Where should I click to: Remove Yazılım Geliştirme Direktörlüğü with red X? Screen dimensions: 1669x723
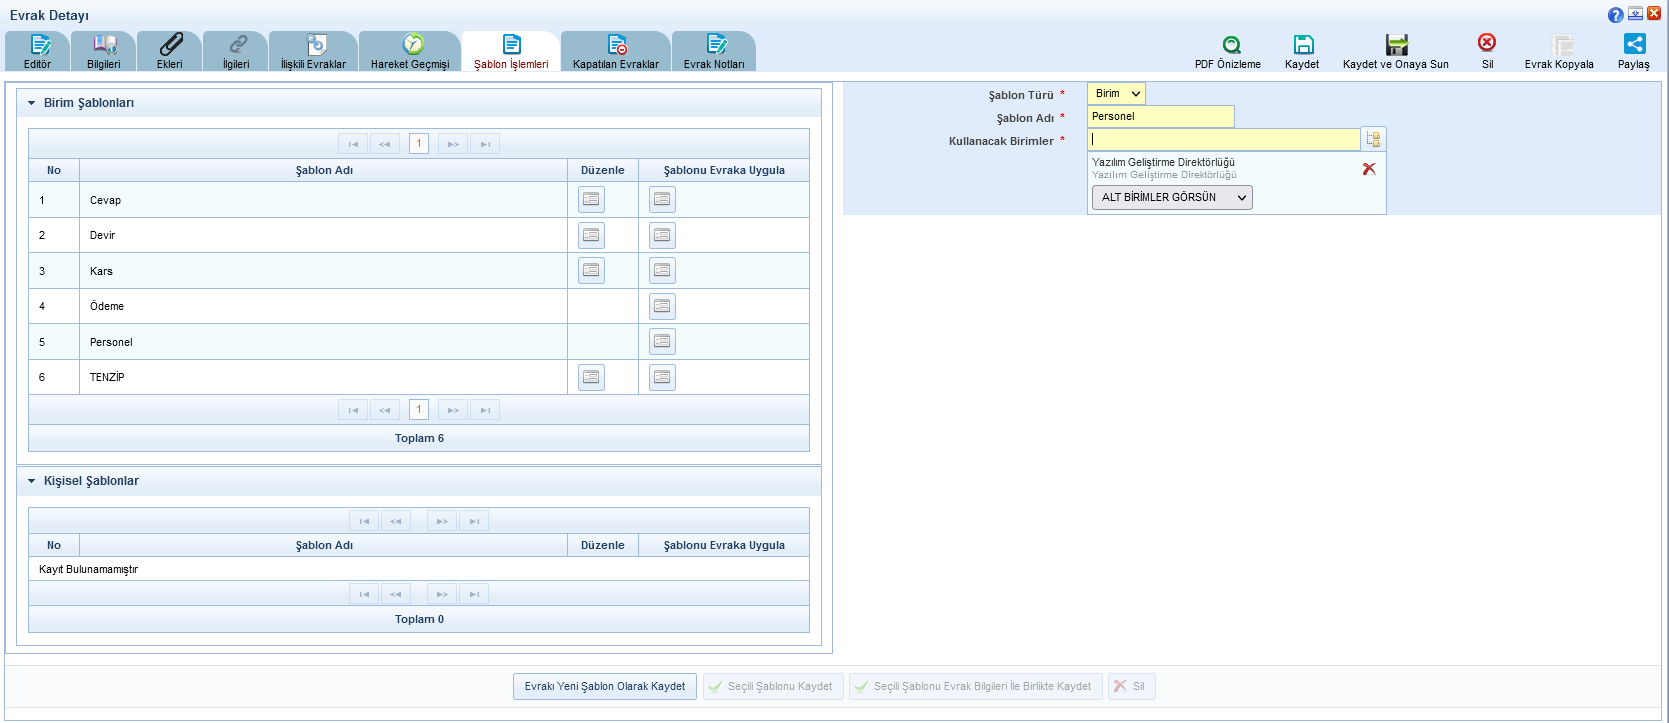(x=1369, y=169)
